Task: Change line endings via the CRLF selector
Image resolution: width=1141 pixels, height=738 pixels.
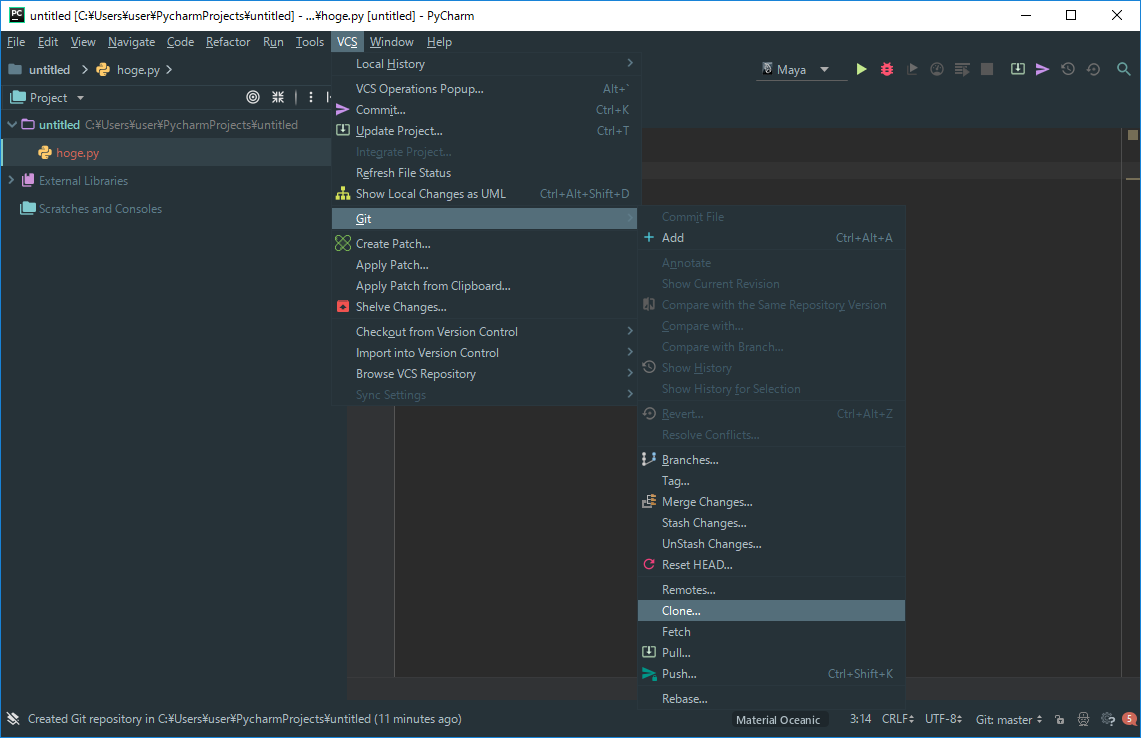Action: pyautogui.click(x=895, y=719)
